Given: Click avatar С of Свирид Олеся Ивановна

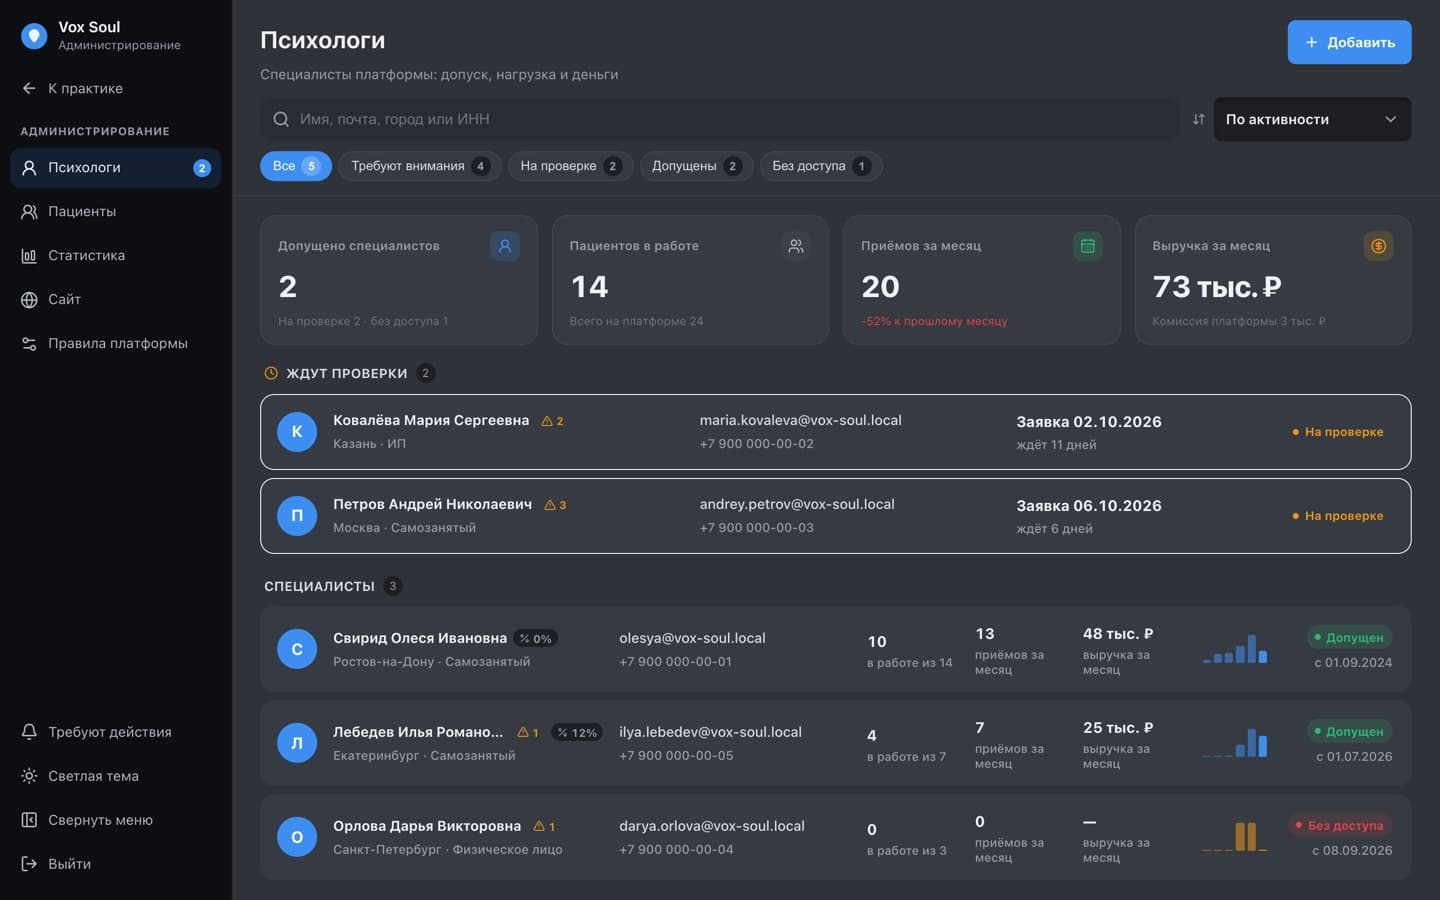Looking at the screenshot, I should point(297,649).
